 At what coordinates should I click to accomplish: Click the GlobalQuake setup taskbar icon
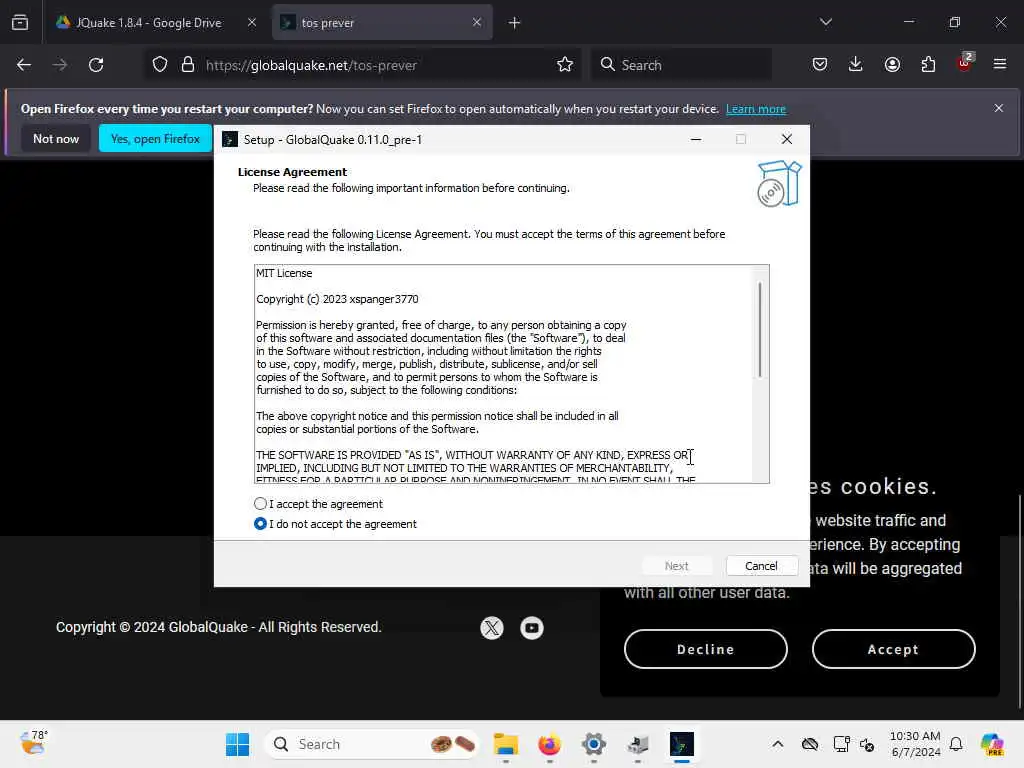pyautogui.click(x=681, y=744)
